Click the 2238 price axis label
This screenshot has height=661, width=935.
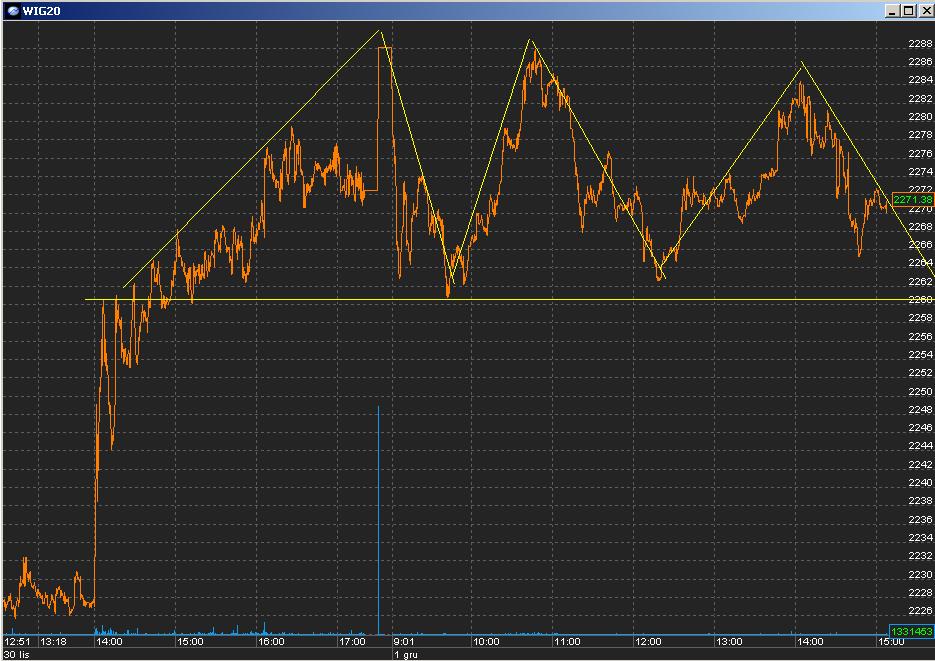point(919,501)
